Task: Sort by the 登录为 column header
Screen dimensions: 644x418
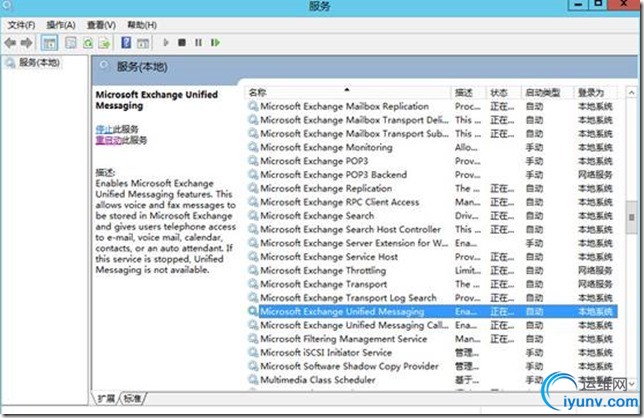Action: (596, 93)
